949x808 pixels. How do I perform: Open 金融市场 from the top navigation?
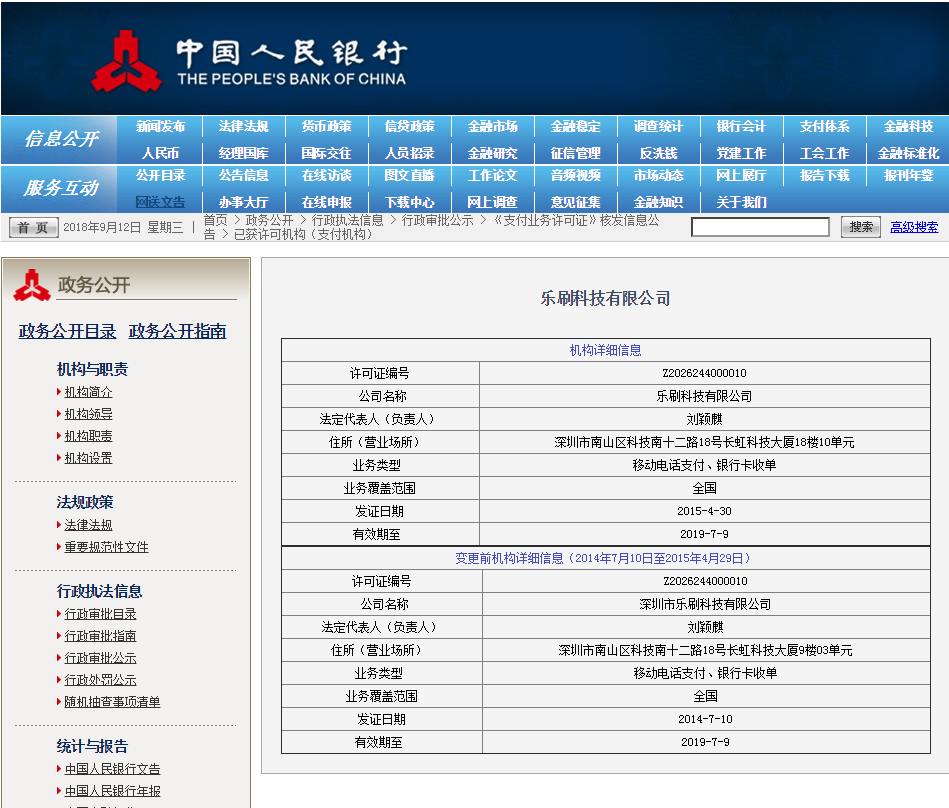pyautogui.click(x=493, y=126)
